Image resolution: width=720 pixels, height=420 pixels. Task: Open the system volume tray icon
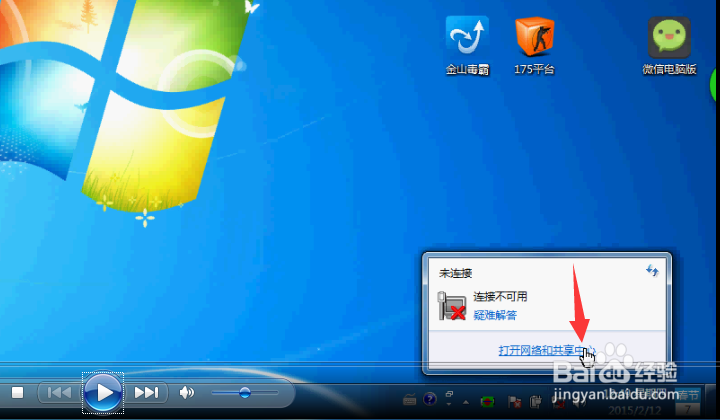579,402
